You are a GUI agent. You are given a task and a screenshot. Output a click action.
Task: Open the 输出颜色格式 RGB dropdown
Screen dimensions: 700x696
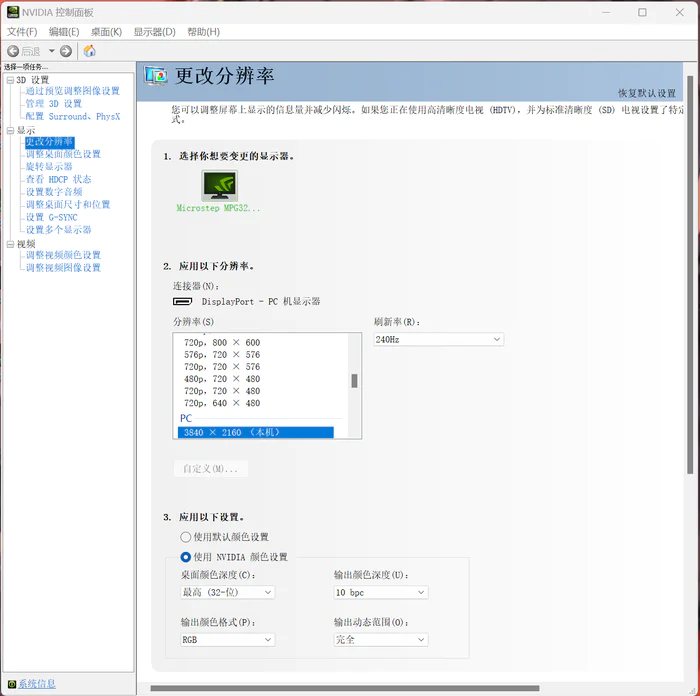point(228,640)
